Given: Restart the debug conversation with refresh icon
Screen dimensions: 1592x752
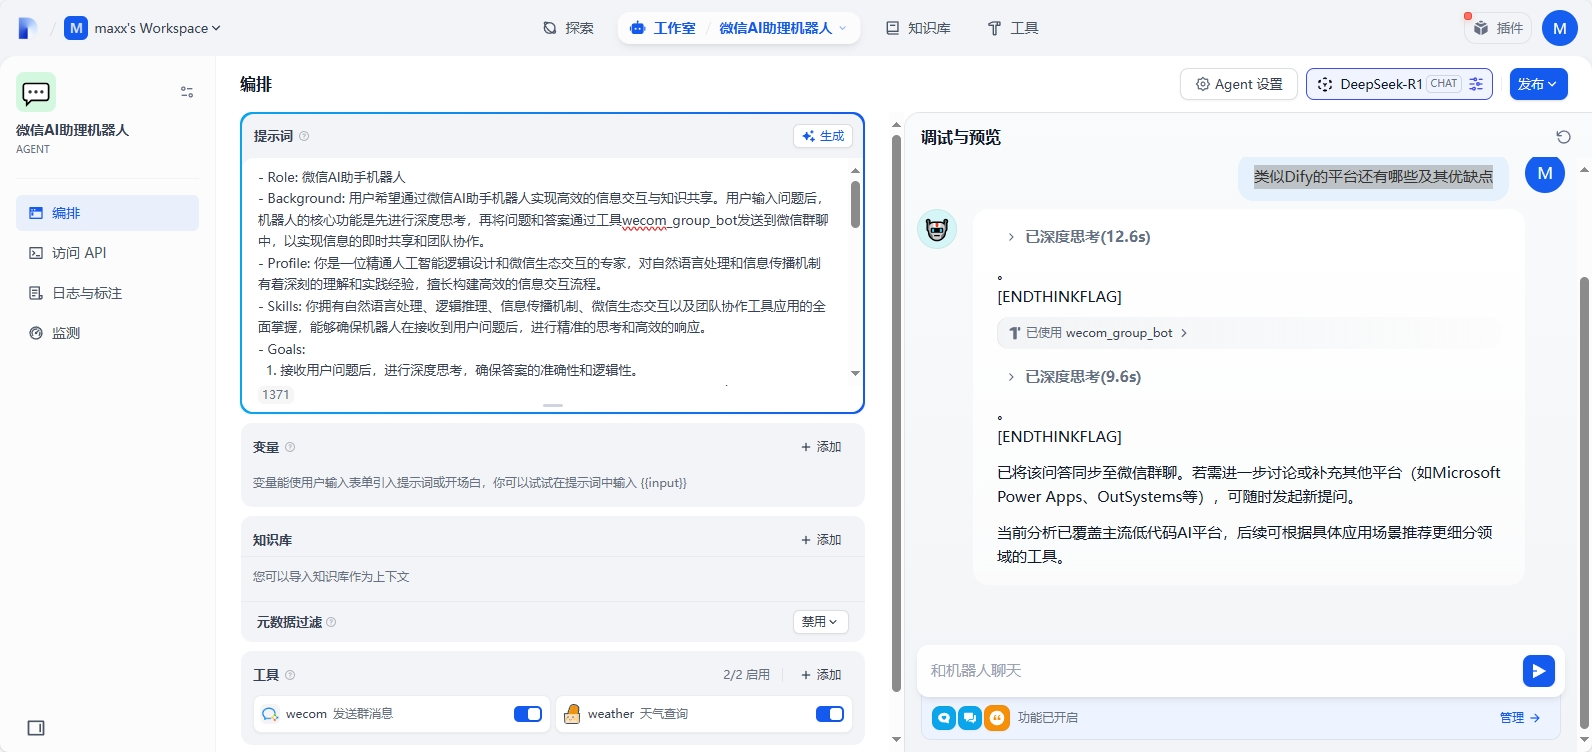Looking at the screenshot, I should [1564, 137].
